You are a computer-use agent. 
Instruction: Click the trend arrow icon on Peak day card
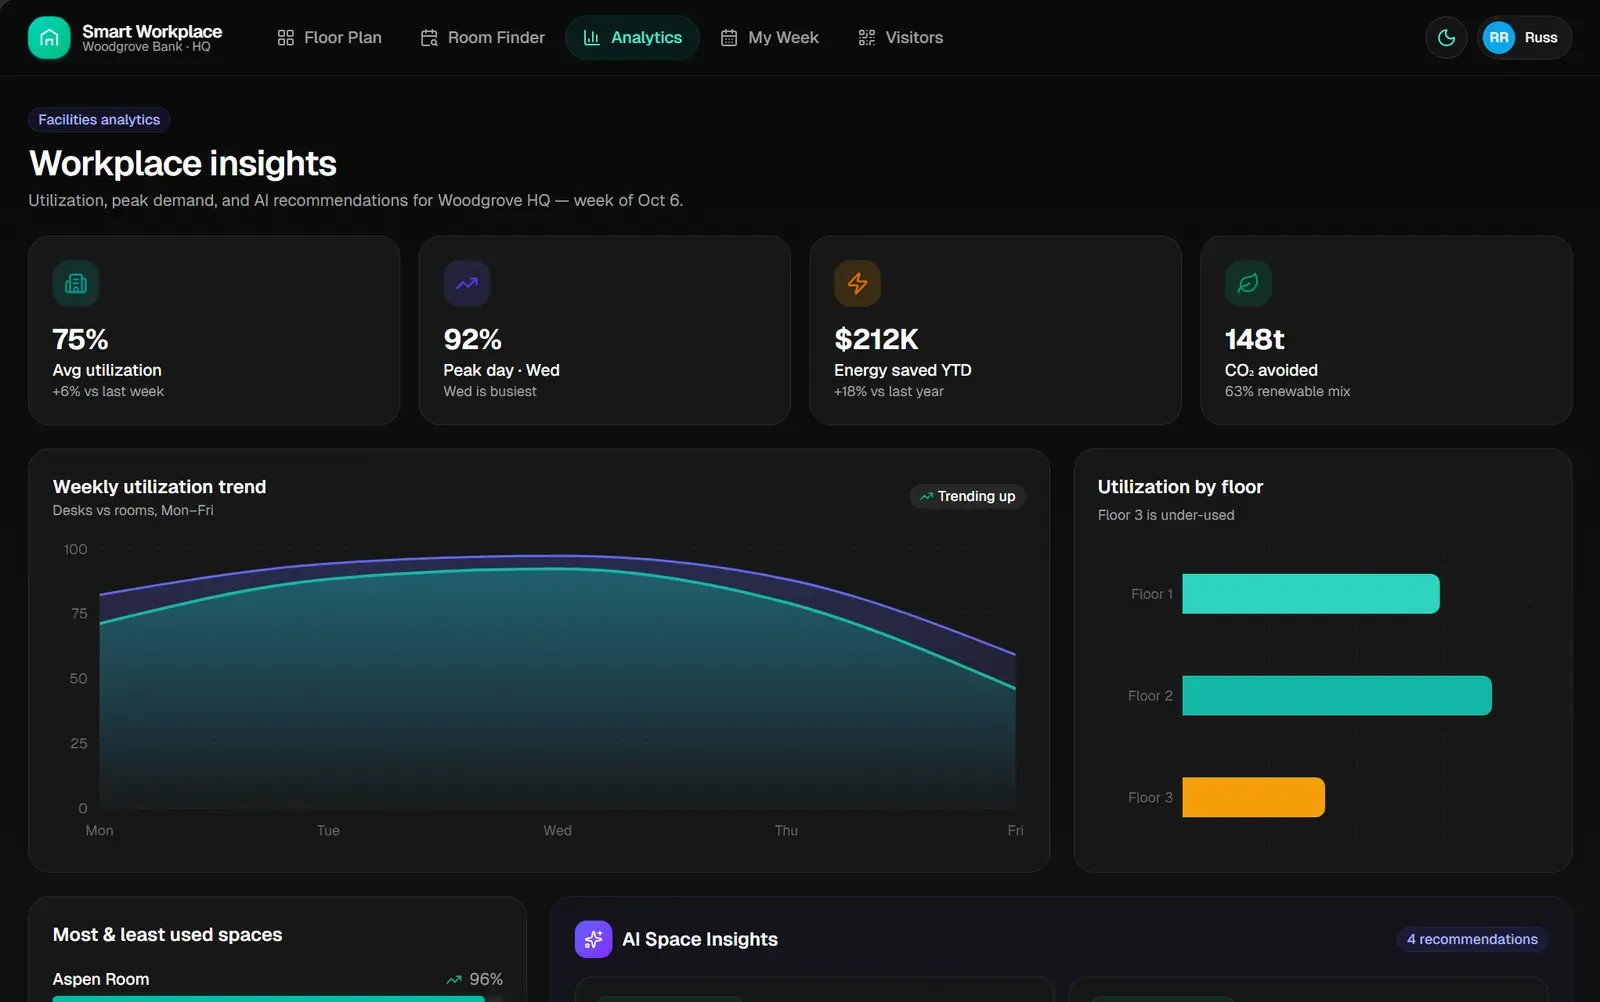coord(467,284)
